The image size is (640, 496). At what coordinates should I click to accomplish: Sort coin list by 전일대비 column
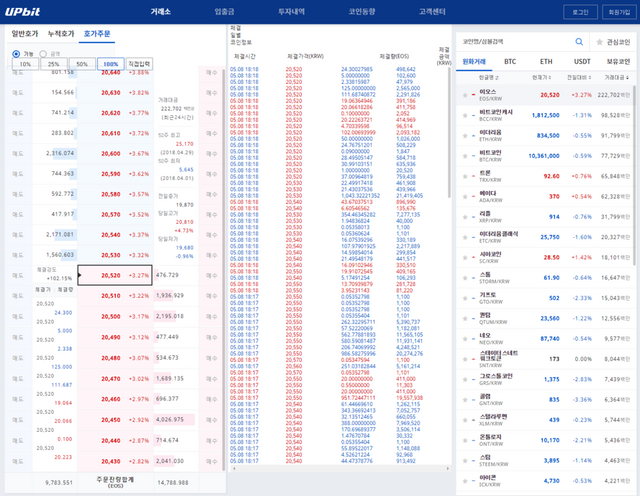point(579,78)
